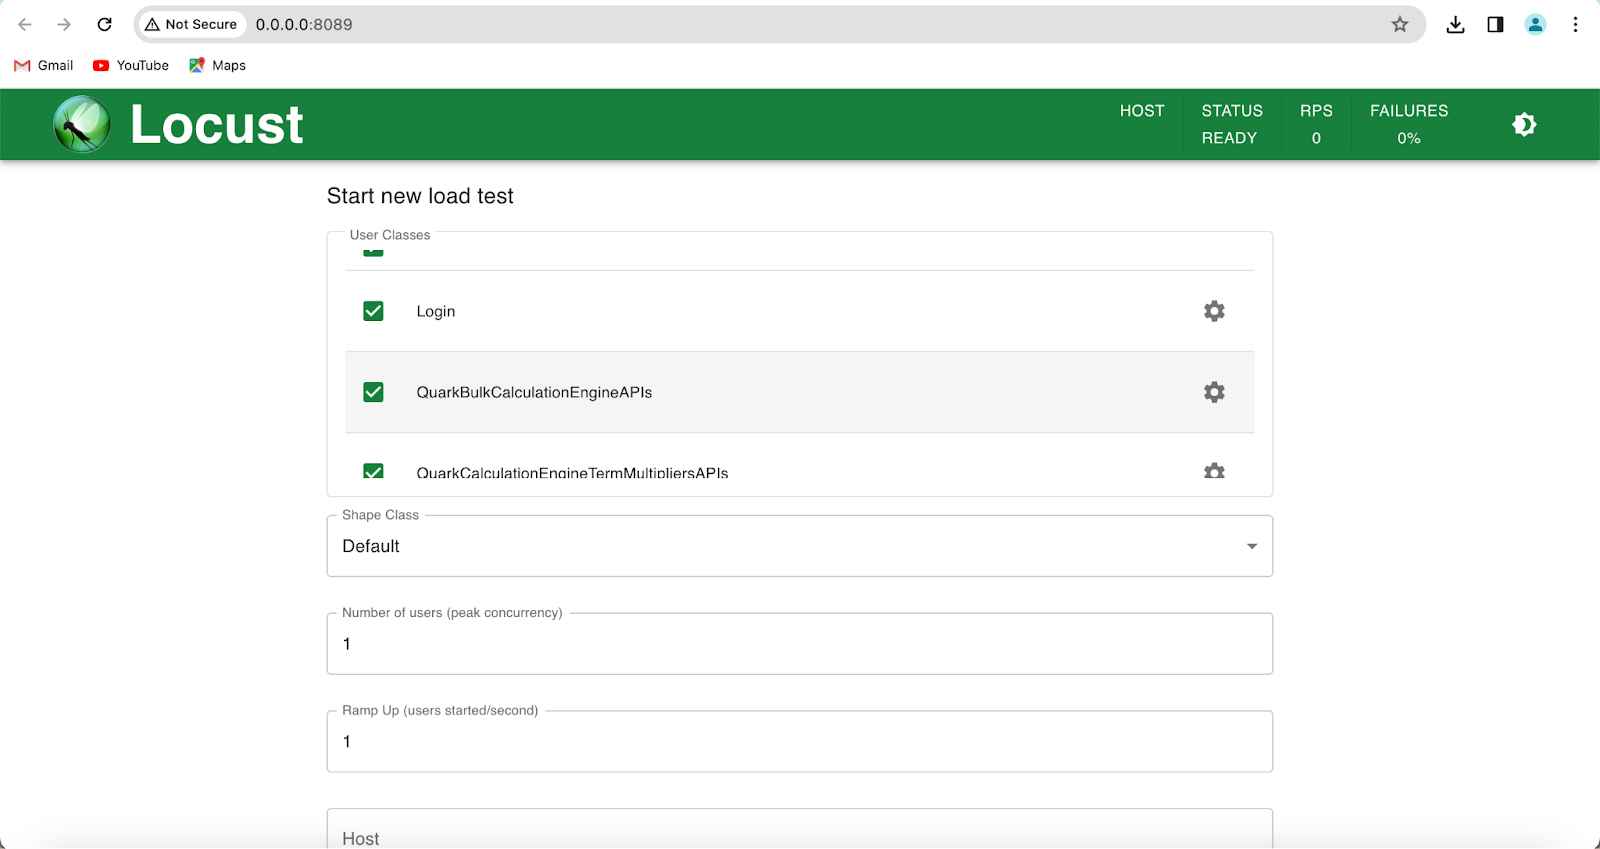
Task: Go back with browser back arrow
Action: 25,24
